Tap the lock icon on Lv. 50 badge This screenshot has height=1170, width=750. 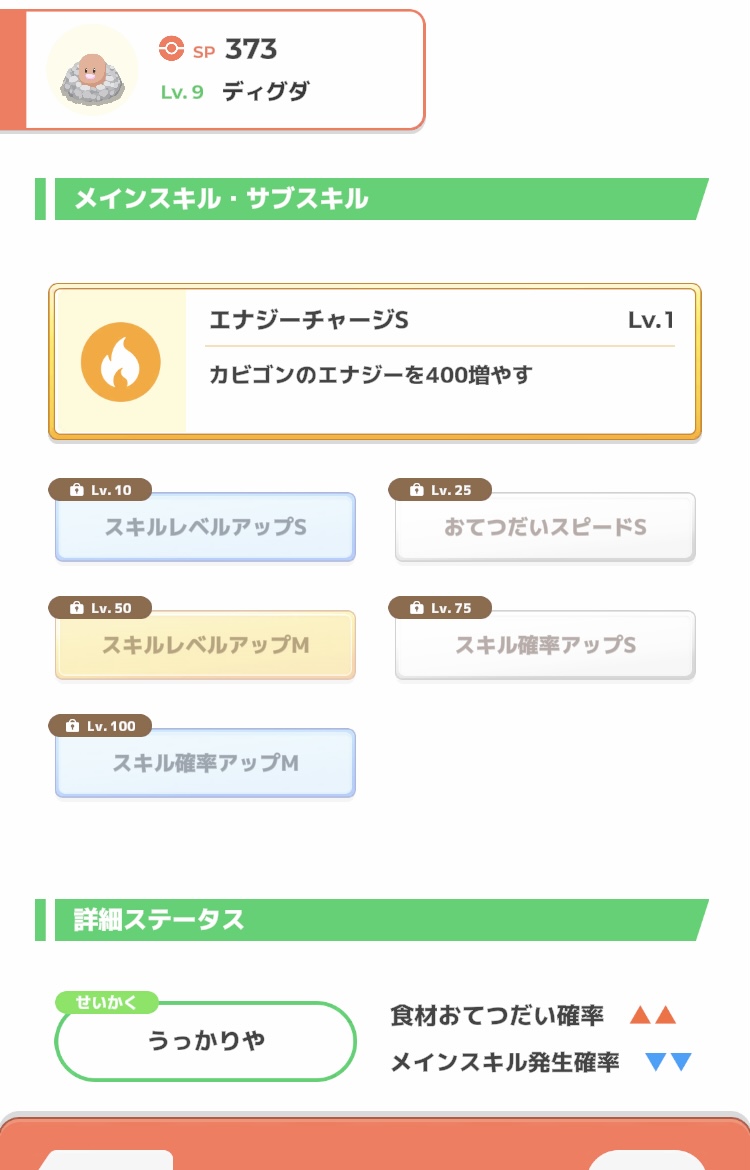pos(77,608)
